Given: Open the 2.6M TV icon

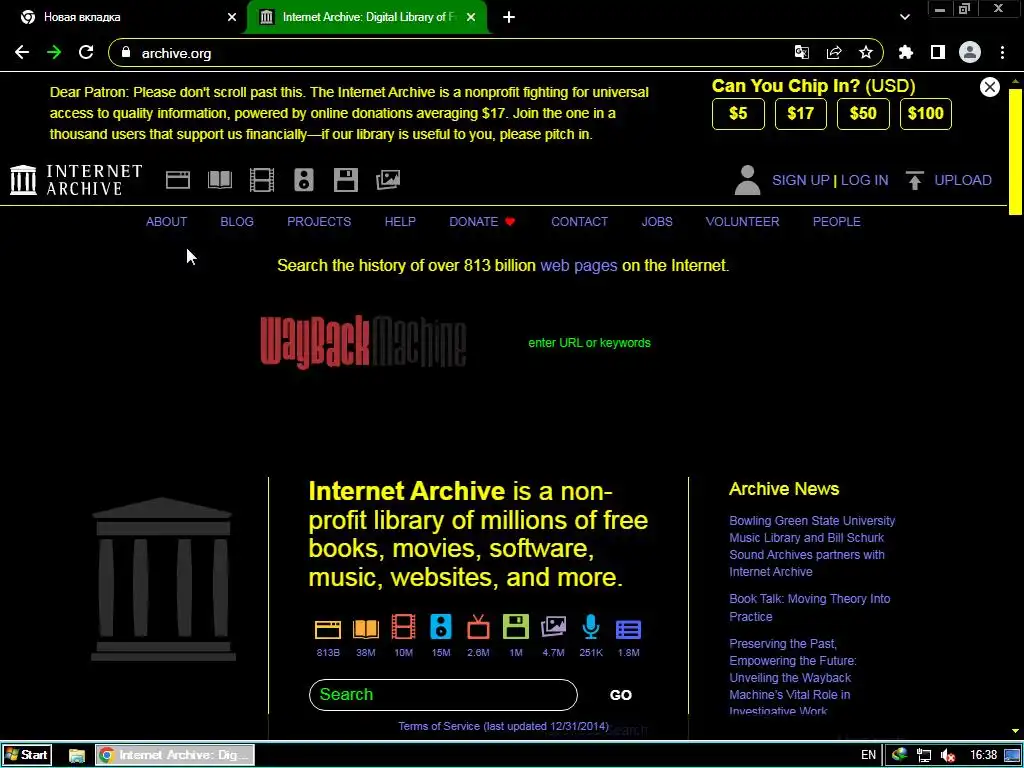Looking at the screenshot, I should point(478,627).
